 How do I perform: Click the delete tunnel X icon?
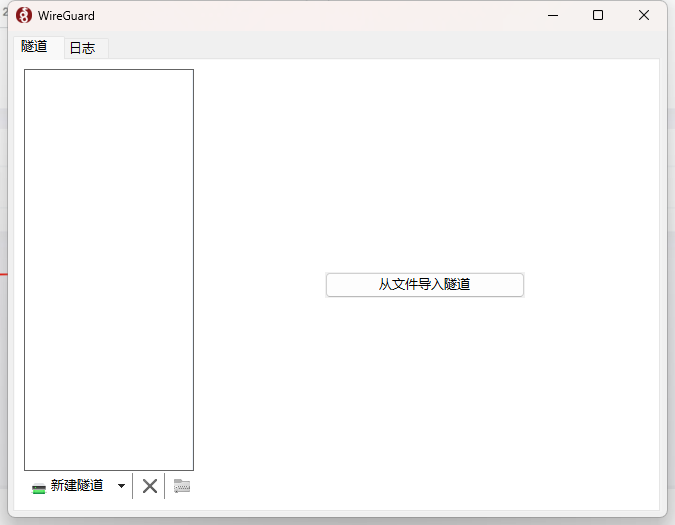click(x=149, y=486)
